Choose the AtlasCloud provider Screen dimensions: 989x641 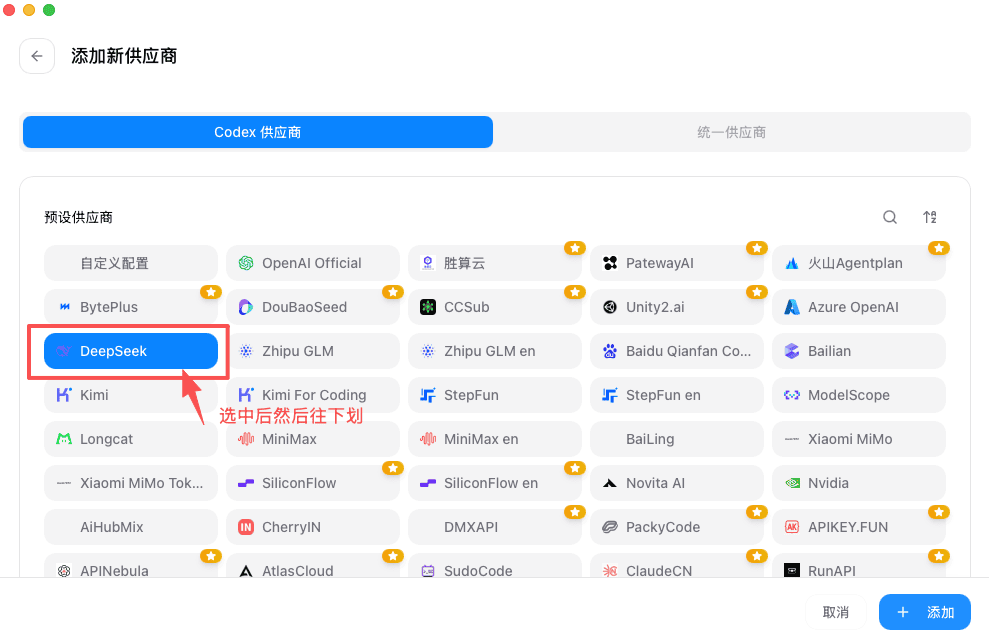pyautogui.click(x=313, y=566)
